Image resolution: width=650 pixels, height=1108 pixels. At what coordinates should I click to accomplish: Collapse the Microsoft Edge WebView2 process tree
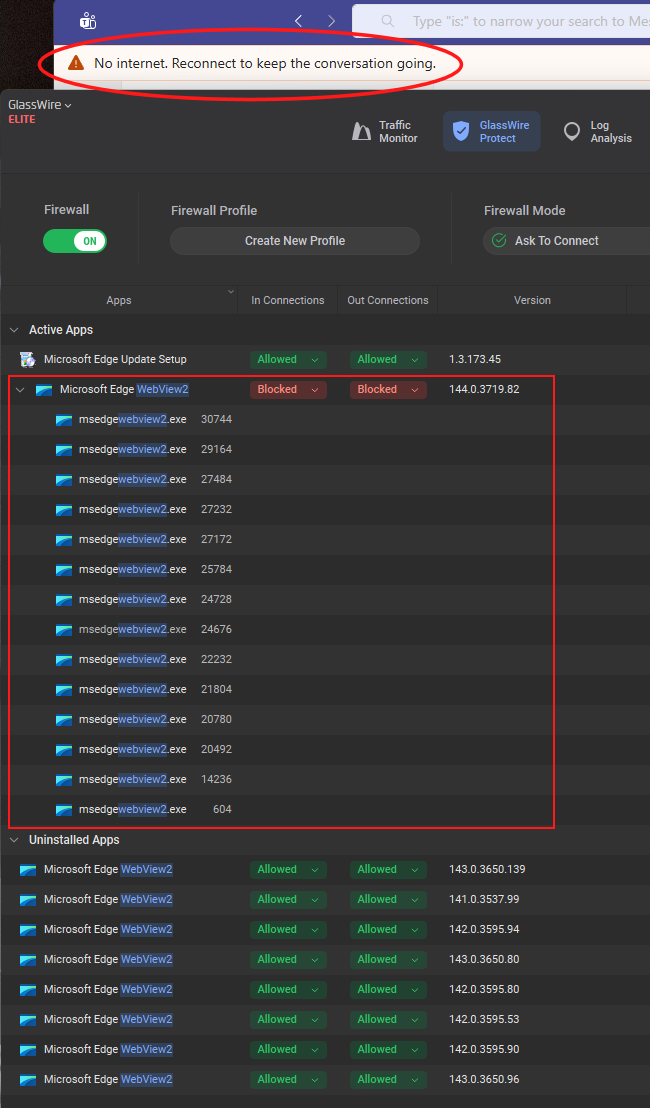click(20, 390)
